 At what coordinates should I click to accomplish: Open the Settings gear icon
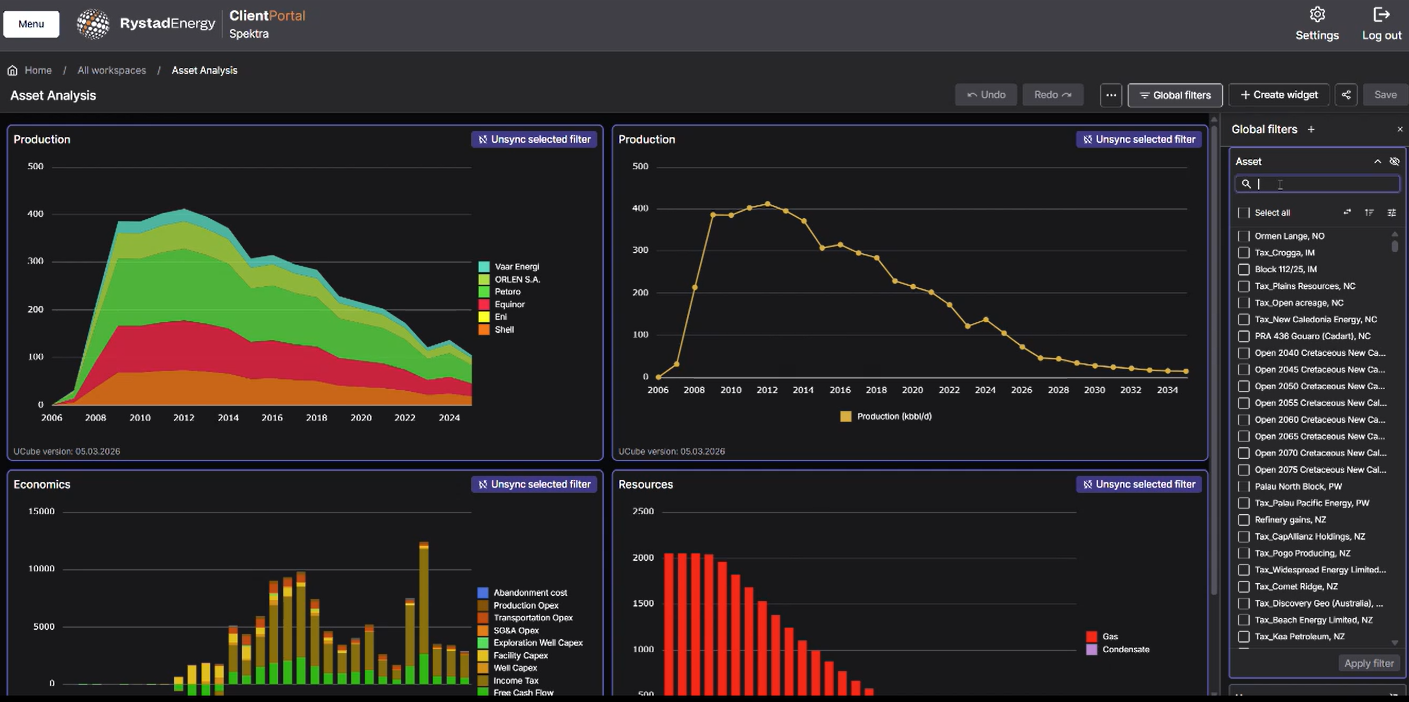1317,15
